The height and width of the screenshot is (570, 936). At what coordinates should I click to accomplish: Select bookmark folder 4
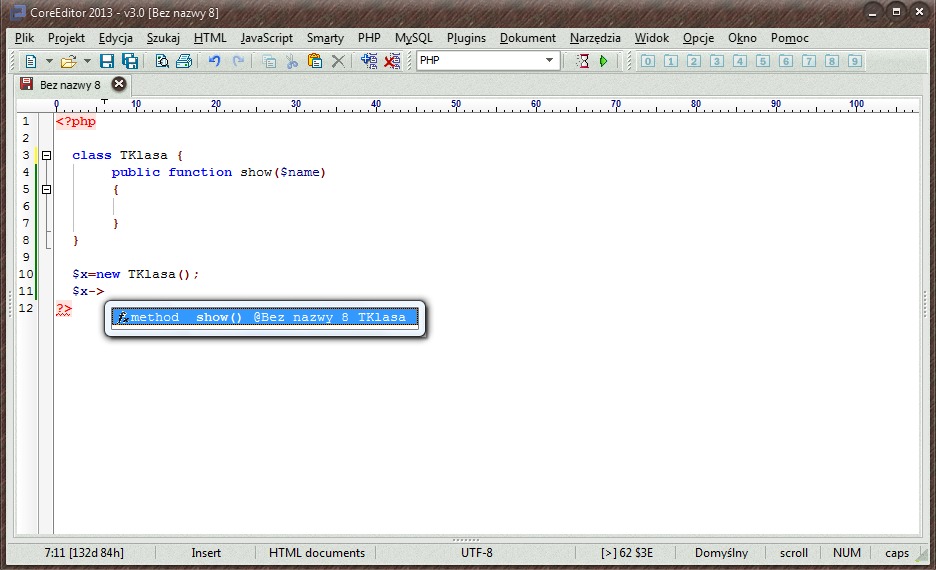[x=740, y=61]
